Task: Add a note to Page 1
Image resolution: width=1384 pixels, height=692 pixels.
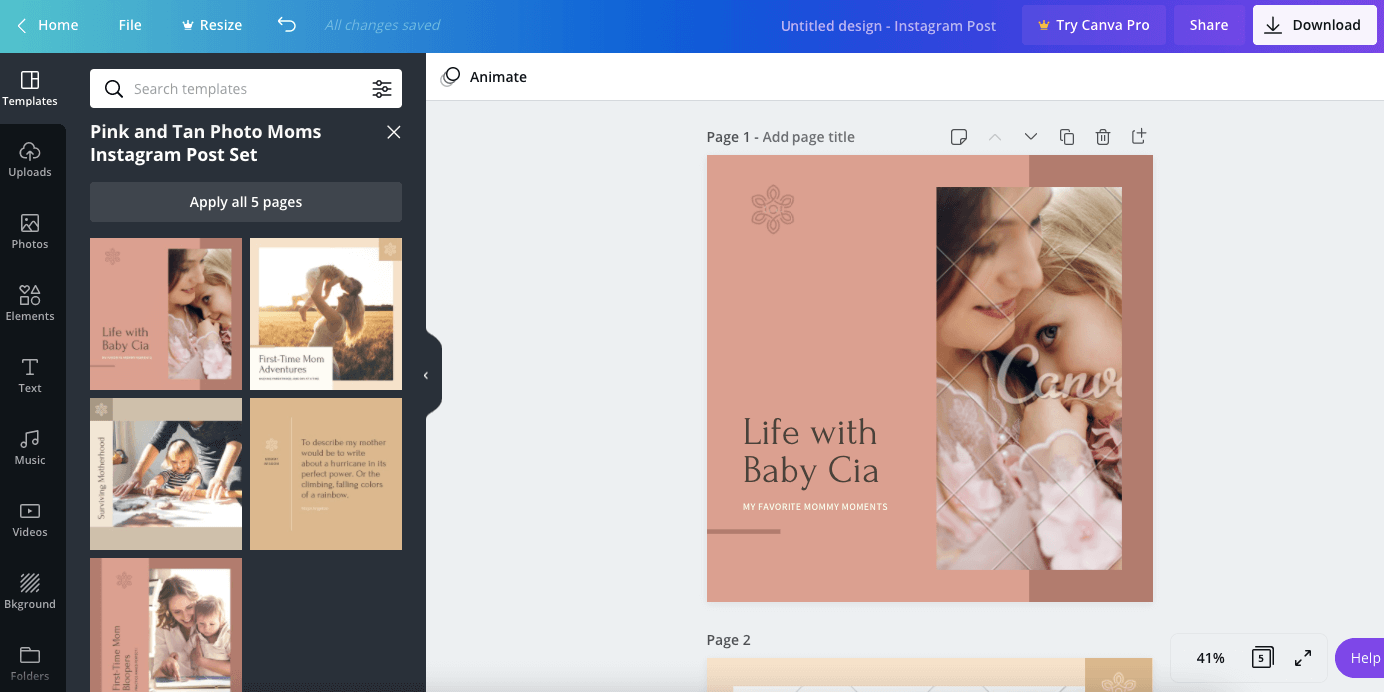Action: click(x=959, y=136)
